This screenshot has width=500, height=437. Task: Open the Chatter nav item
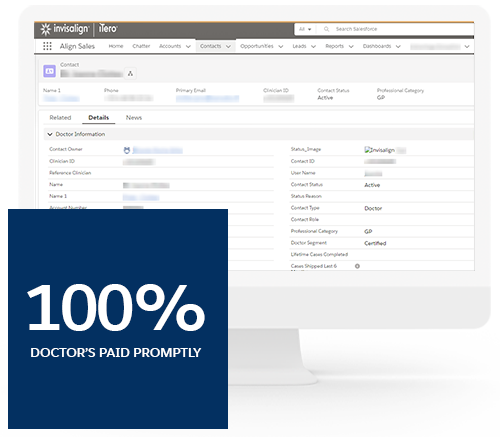141,46
